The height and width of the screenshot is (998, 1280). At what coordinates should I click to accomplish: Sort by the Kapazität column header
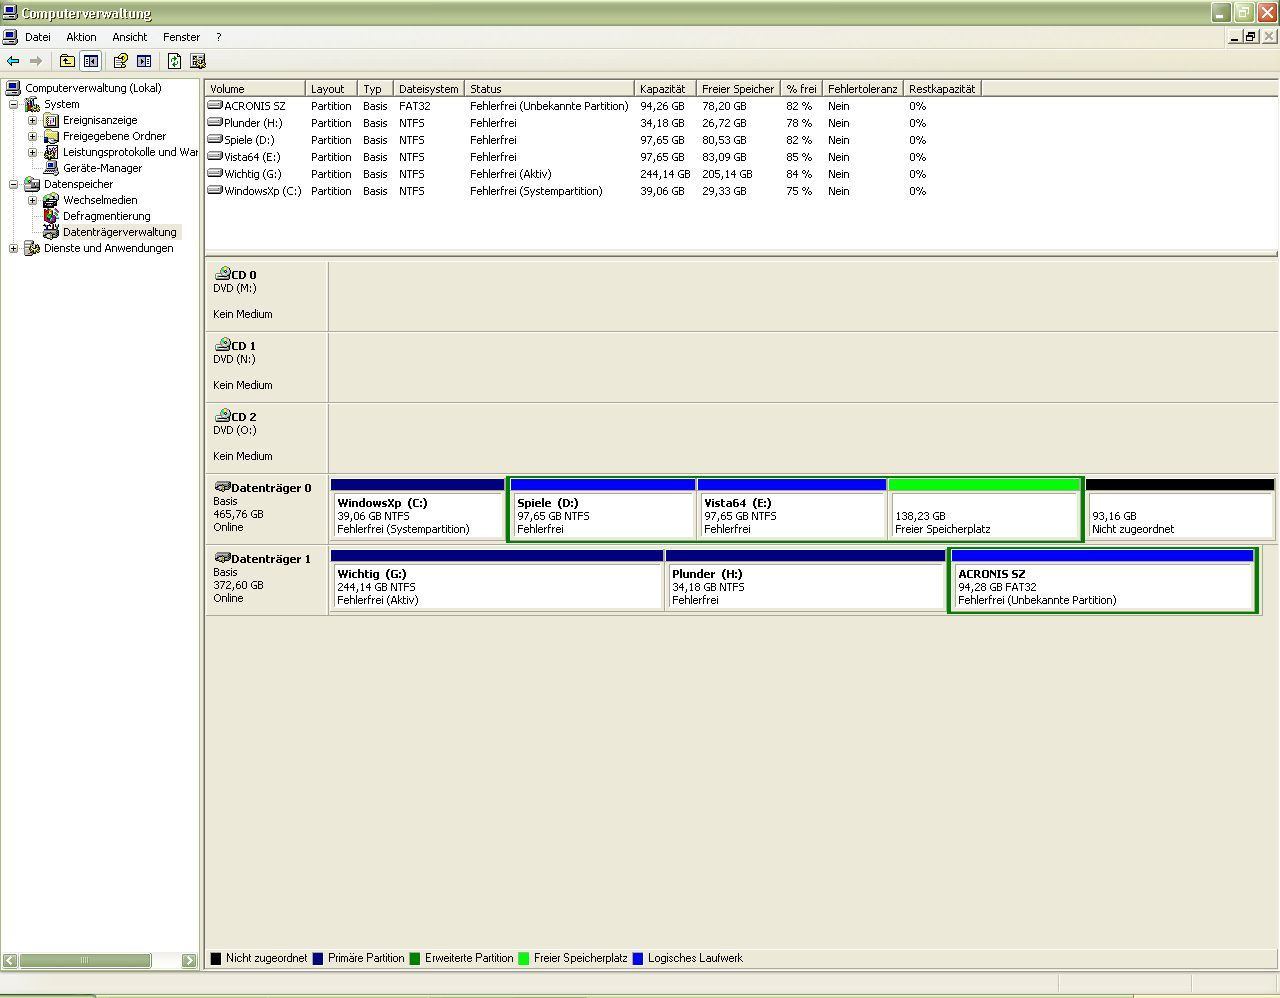point(665,89)
